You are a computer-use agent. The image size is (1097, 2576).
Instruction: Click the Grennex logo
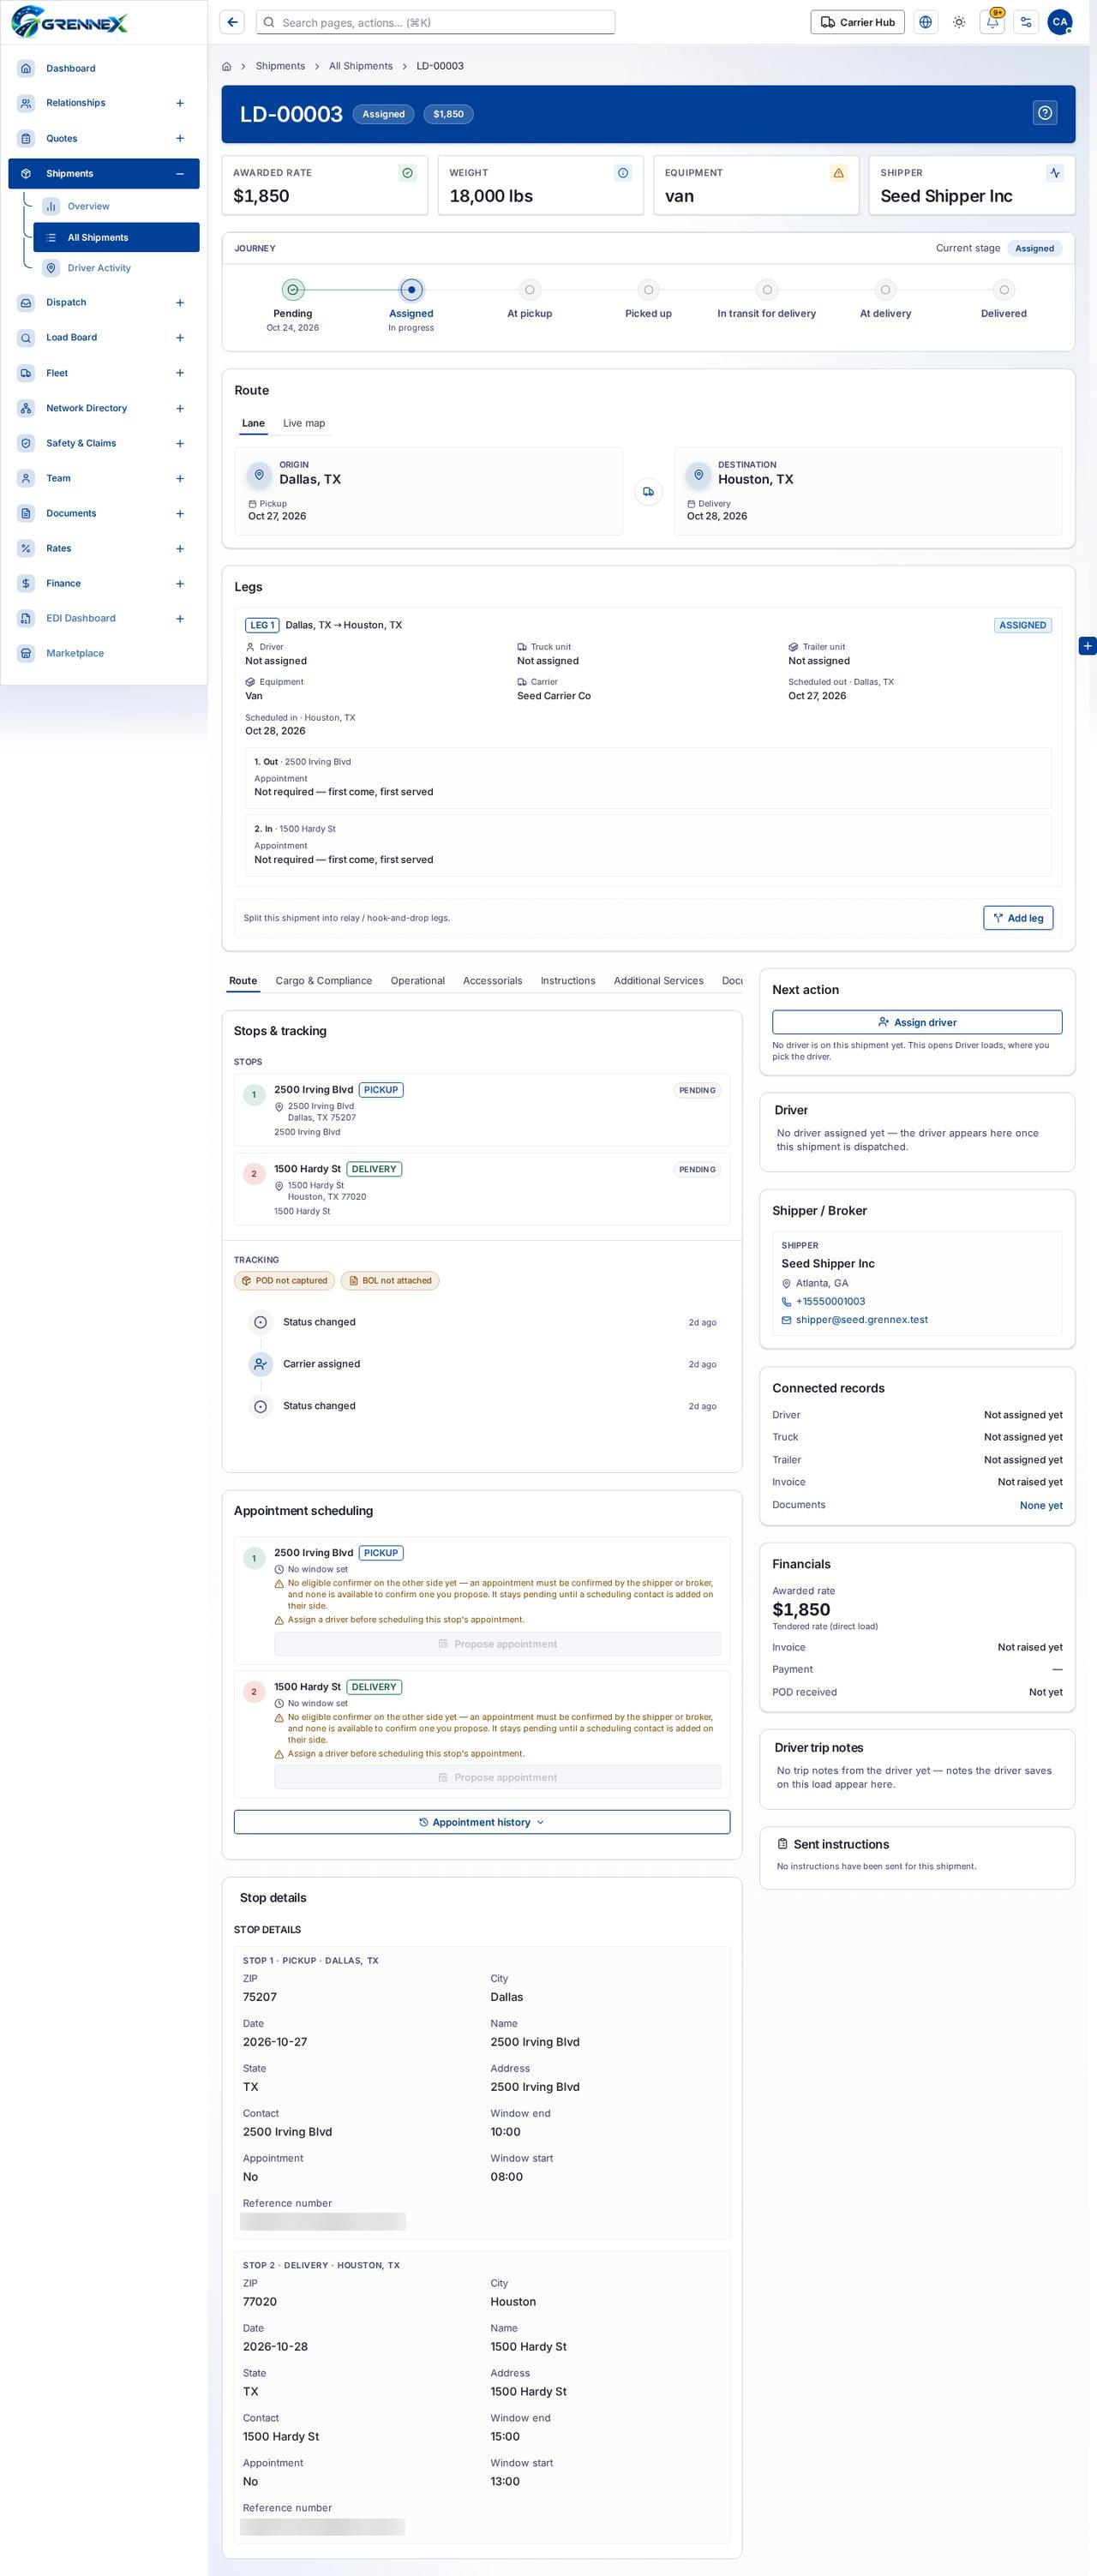70,21
